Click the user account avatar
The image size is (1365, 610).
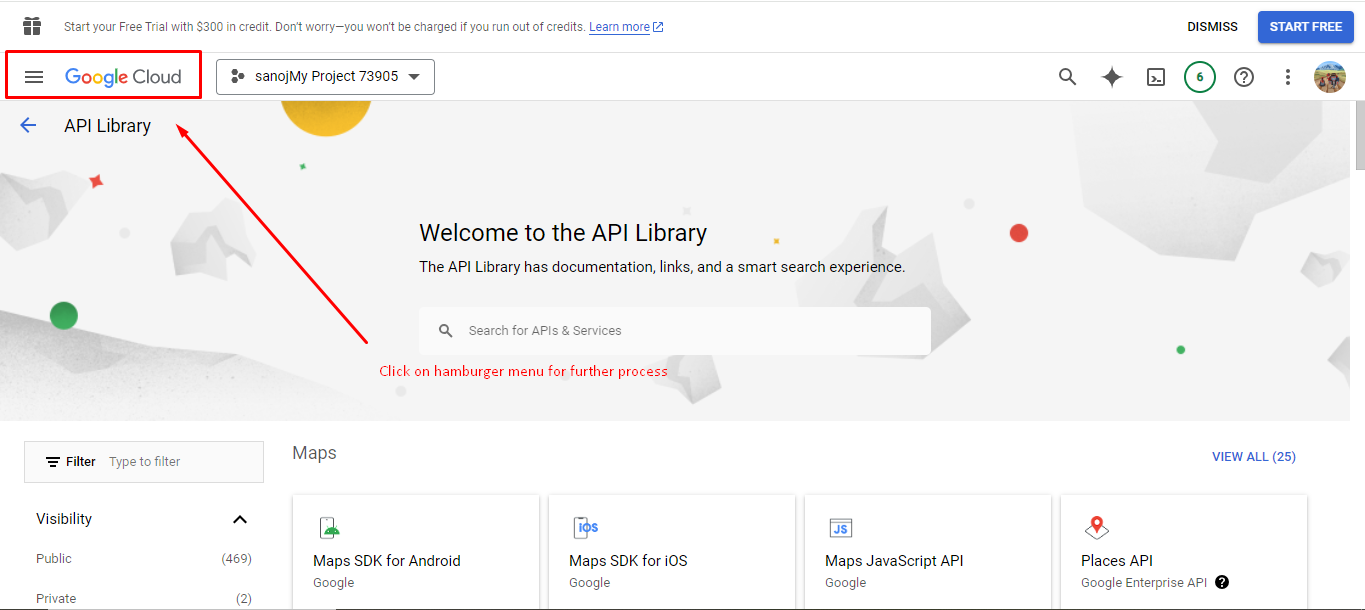click(x=1329, y=77)
